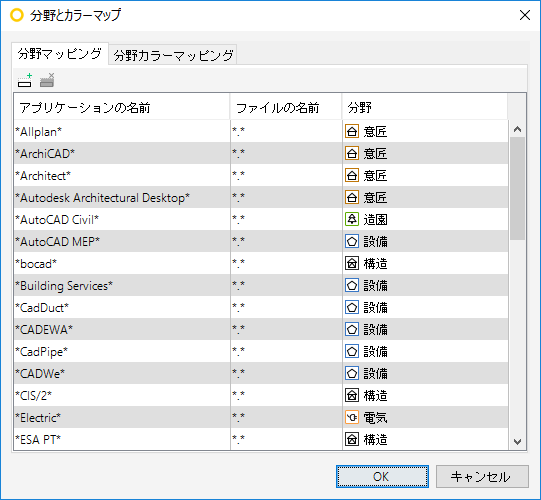Click the 設備 icon in *CADEWA* row
The height and width of the screenshot is (500, 541).
352,330
